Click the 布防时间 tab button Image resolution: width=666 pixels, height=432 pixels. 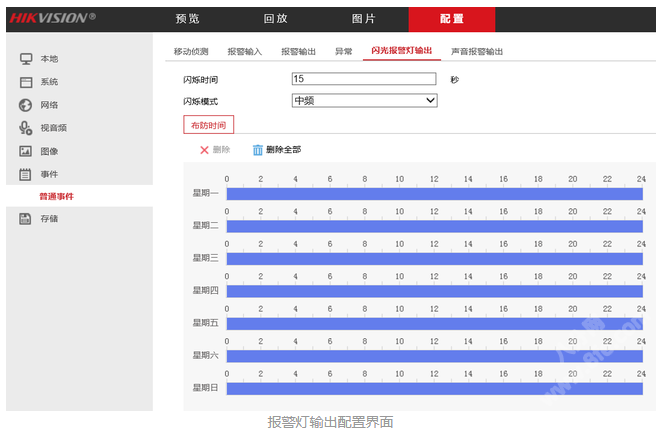coord(208,125)
